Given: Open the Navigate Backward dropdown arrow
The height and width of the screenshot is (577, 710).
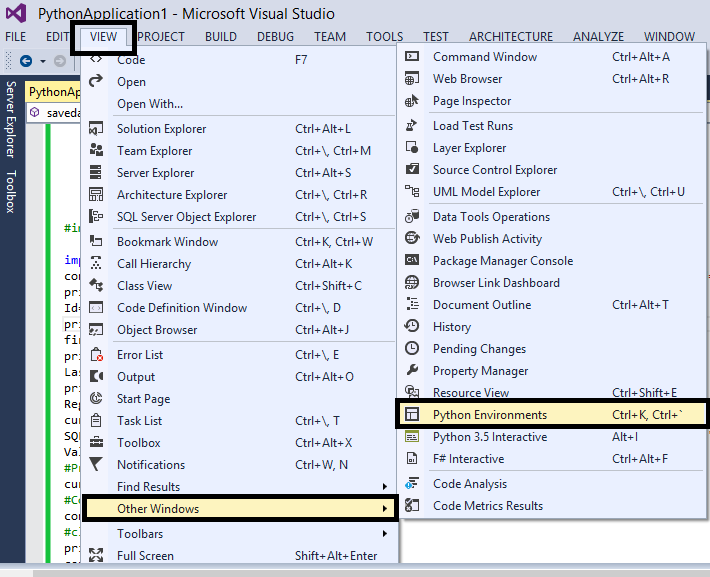Looking at the screenshot, I should coord(43,61).
